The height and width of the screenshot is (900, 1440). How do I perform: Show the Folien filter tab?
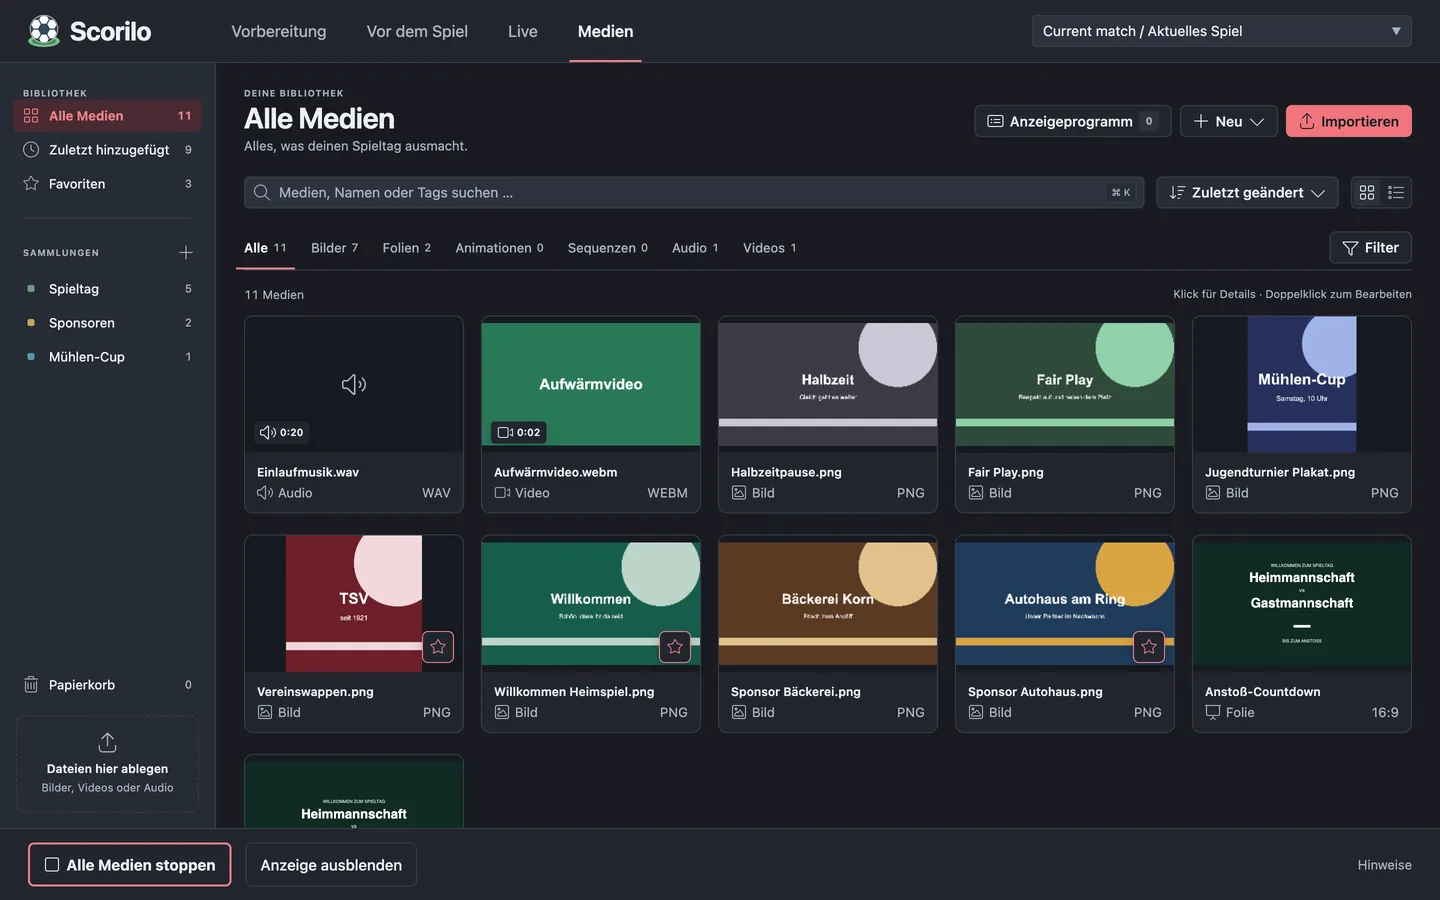[x=407, y=248]
